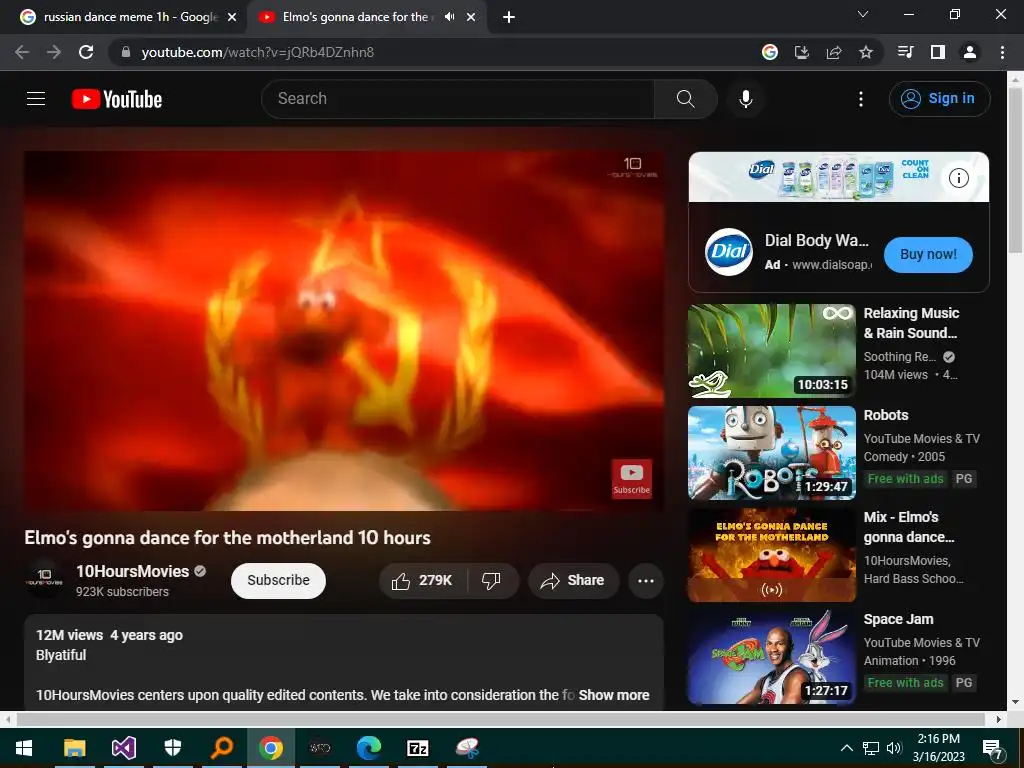Open more actions ellipsis under video

pyautogui.click(x=646, y=581)
